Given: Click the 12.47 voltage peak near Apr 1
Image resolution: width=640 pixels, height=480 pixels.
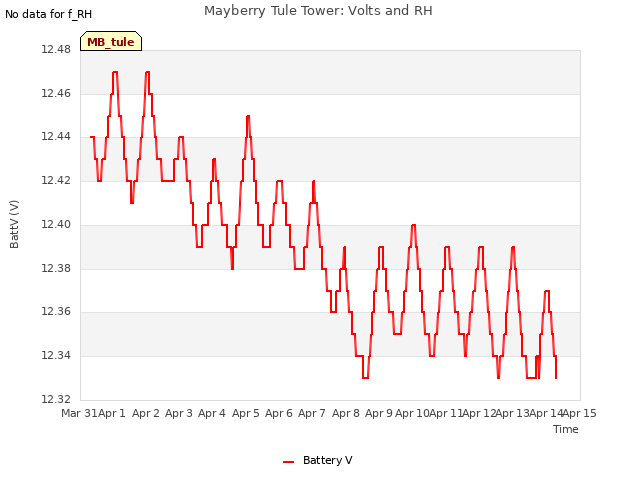Looking at the screenshot, I should (115, 72).
